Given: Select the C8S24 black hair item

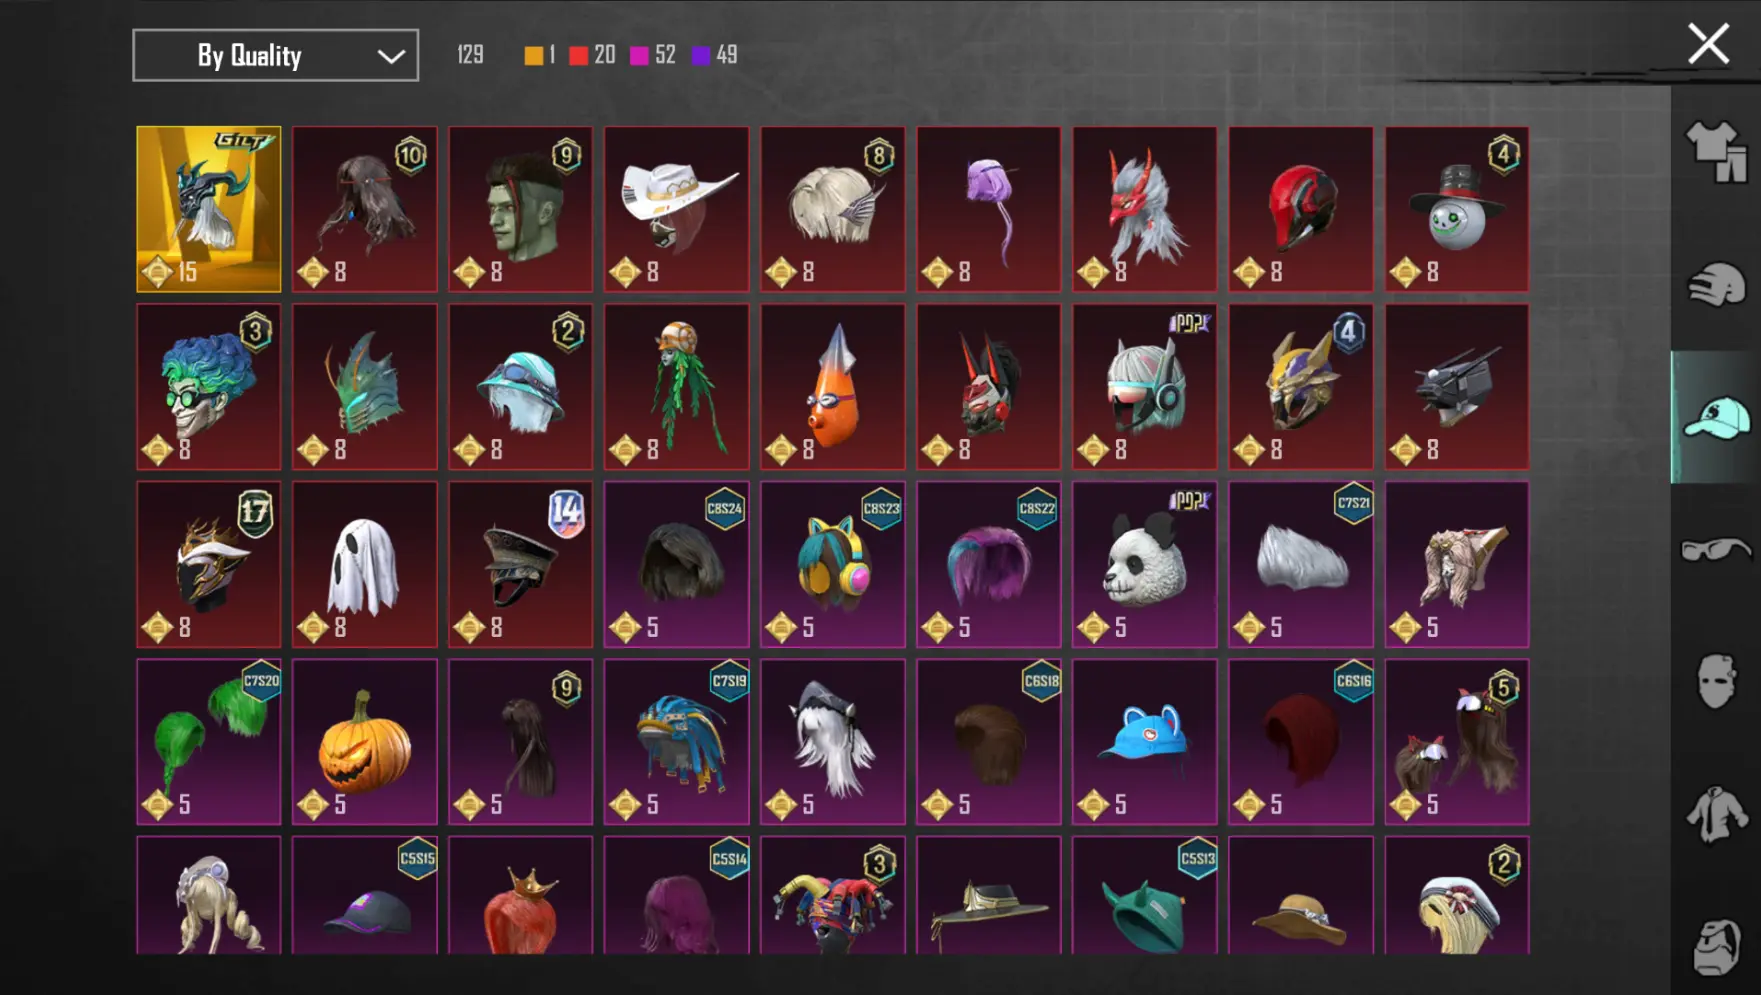Looking at the screenshot, I should [x=677, y=564].
